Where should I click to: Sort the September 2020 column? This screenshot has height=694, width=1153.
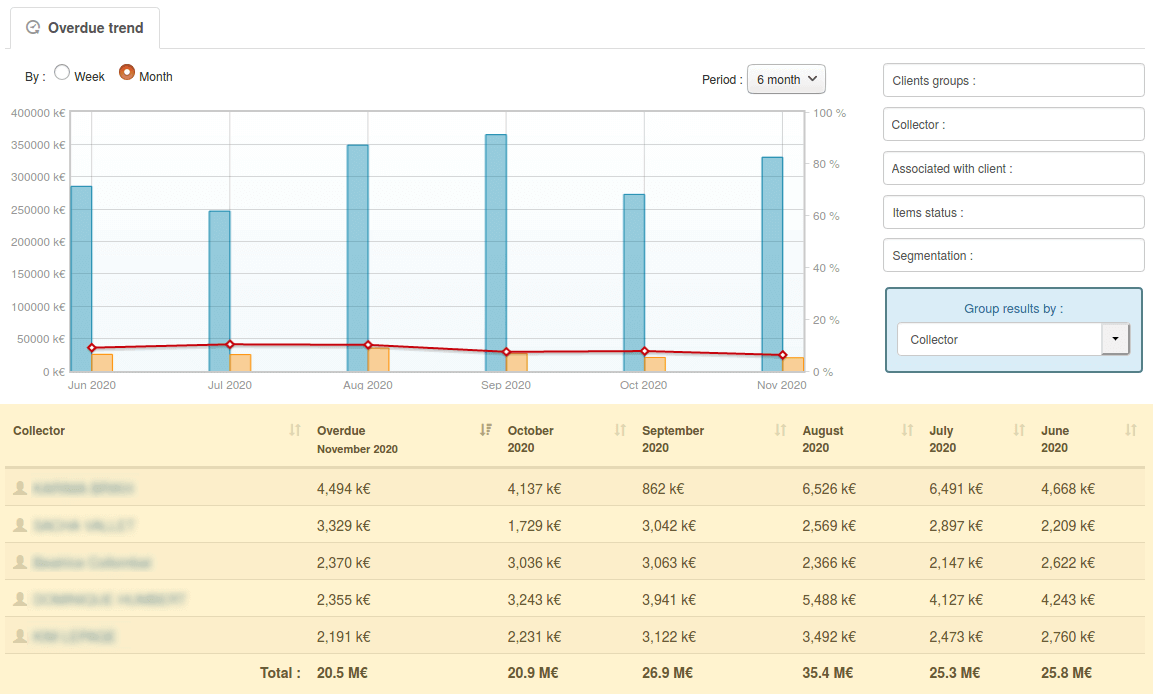(780, 430)
